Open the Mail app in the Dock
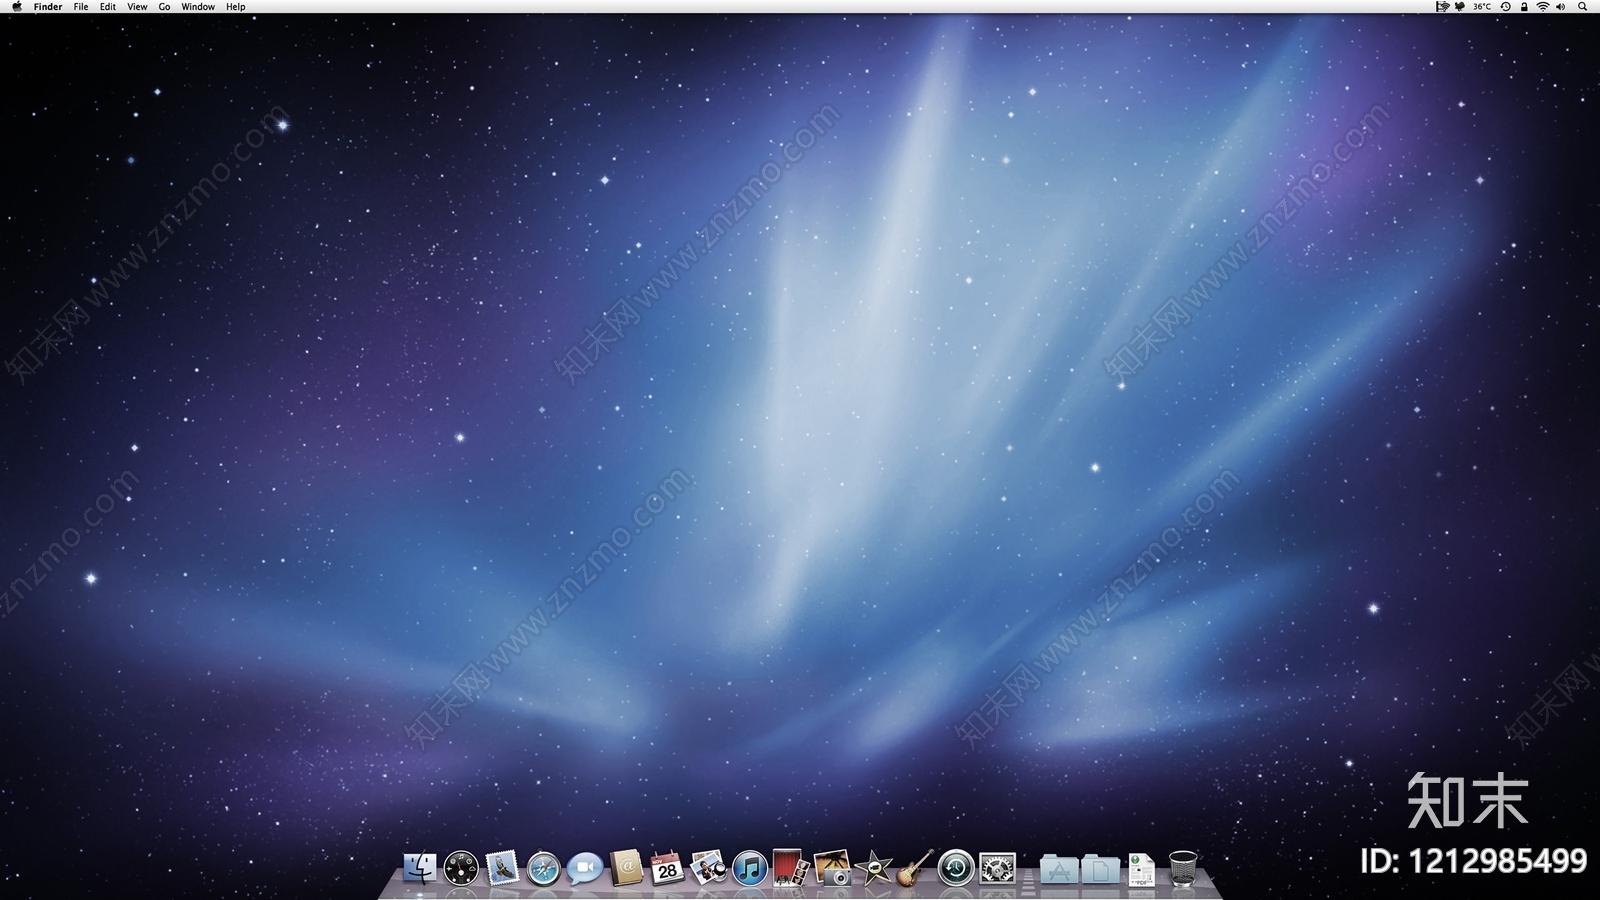The width and height of the screenshot is (1600, 900). [x=502, y=868]
